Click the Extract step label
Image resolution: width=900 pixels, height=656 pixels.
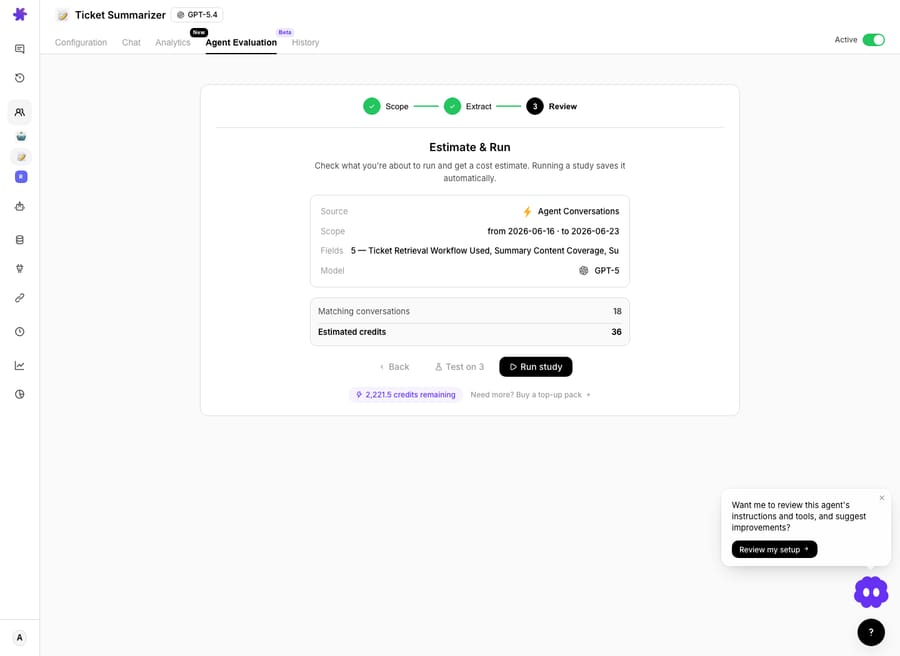click(478, 106)
